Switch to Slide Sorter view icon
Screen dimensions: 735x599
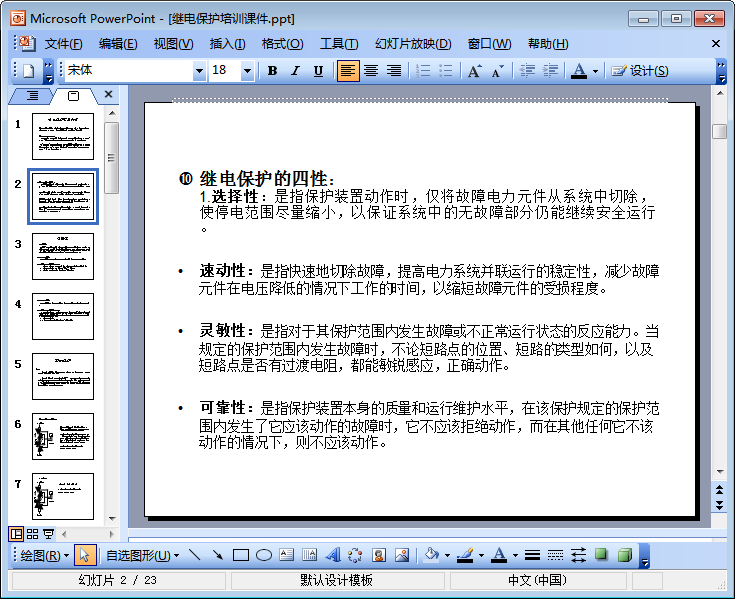[x=32, y=533]
